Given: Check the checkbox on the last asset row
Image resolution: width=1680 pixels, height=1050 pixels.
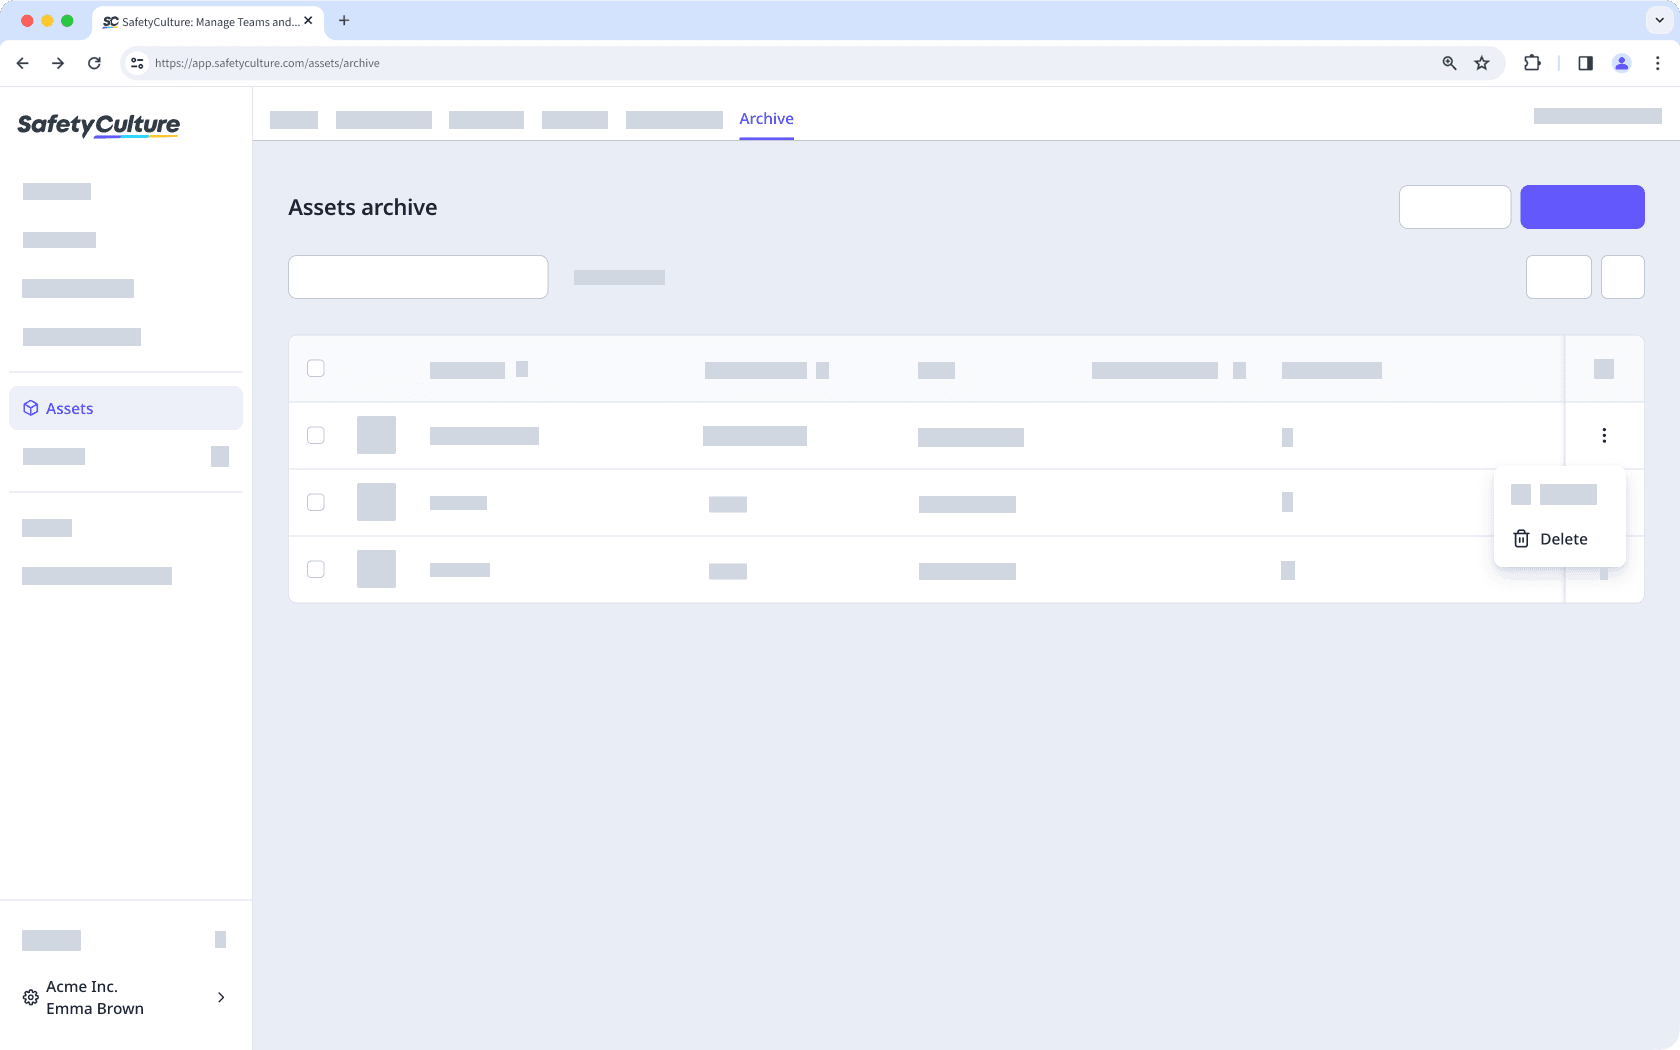Looking at the screenshot, I should pyautogui.click(x=316, y=569).
